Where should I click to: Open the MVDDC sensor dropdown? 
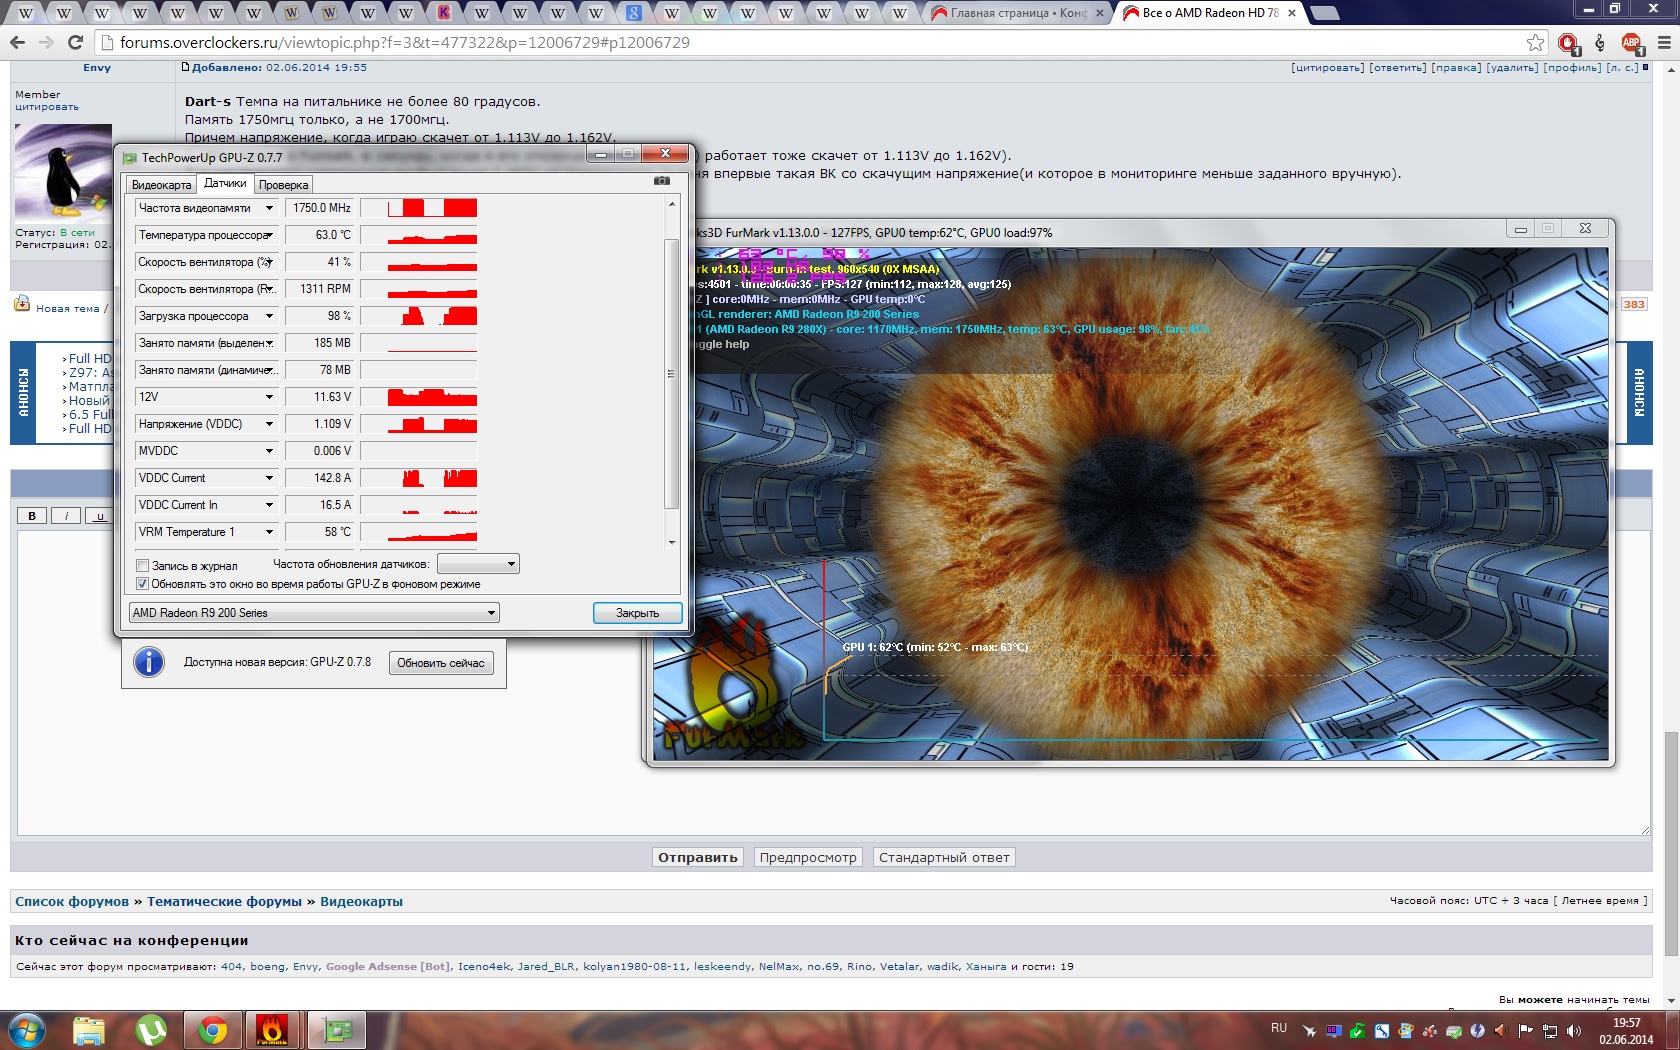pos(269,451)
